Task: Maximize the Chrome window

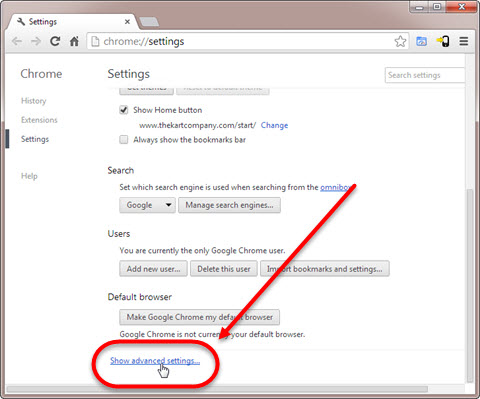Action: click(x=437, y=6)
